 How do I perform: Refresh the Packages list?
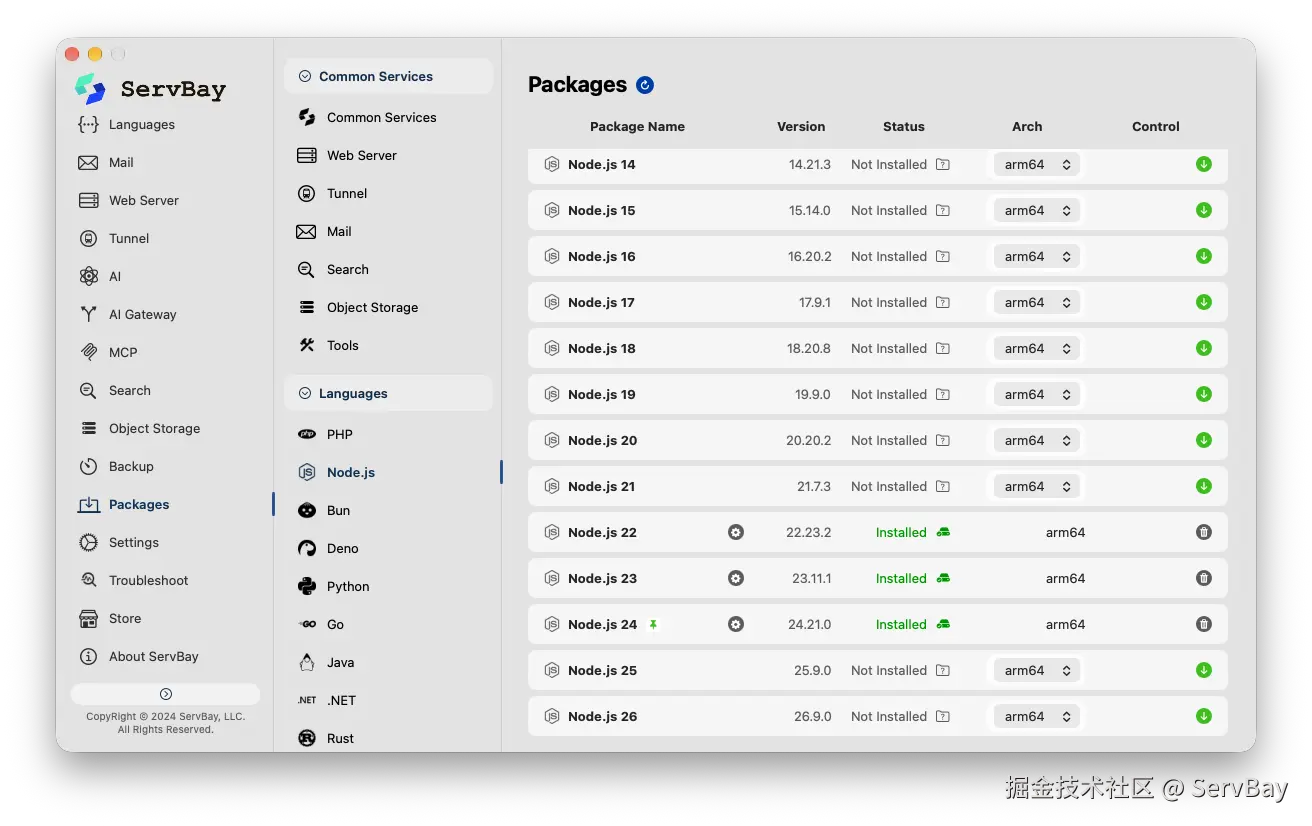[645, 85]
